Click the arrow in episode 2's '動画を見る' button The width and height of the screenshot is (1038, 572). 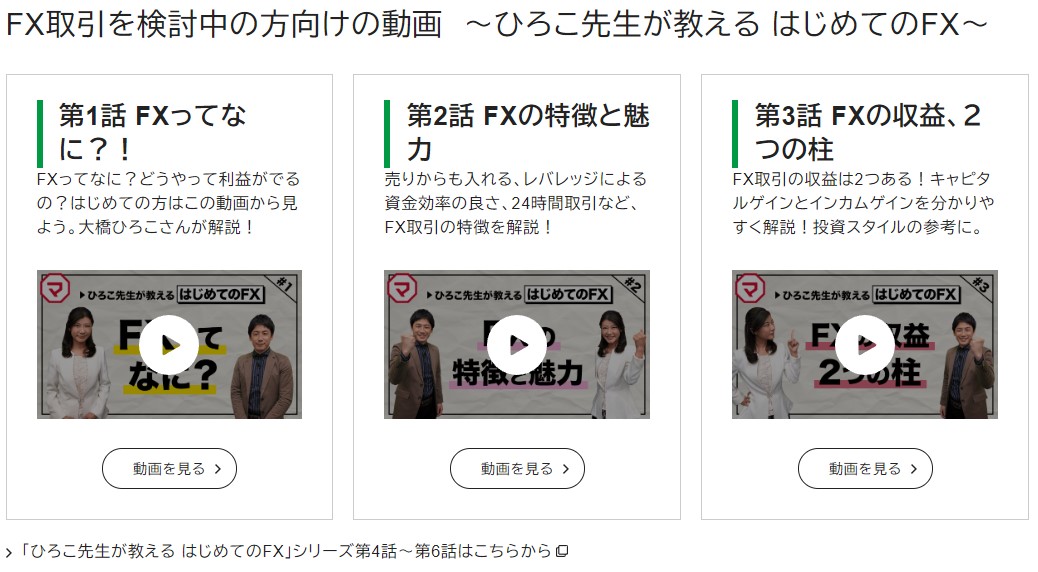coord(566,469)
